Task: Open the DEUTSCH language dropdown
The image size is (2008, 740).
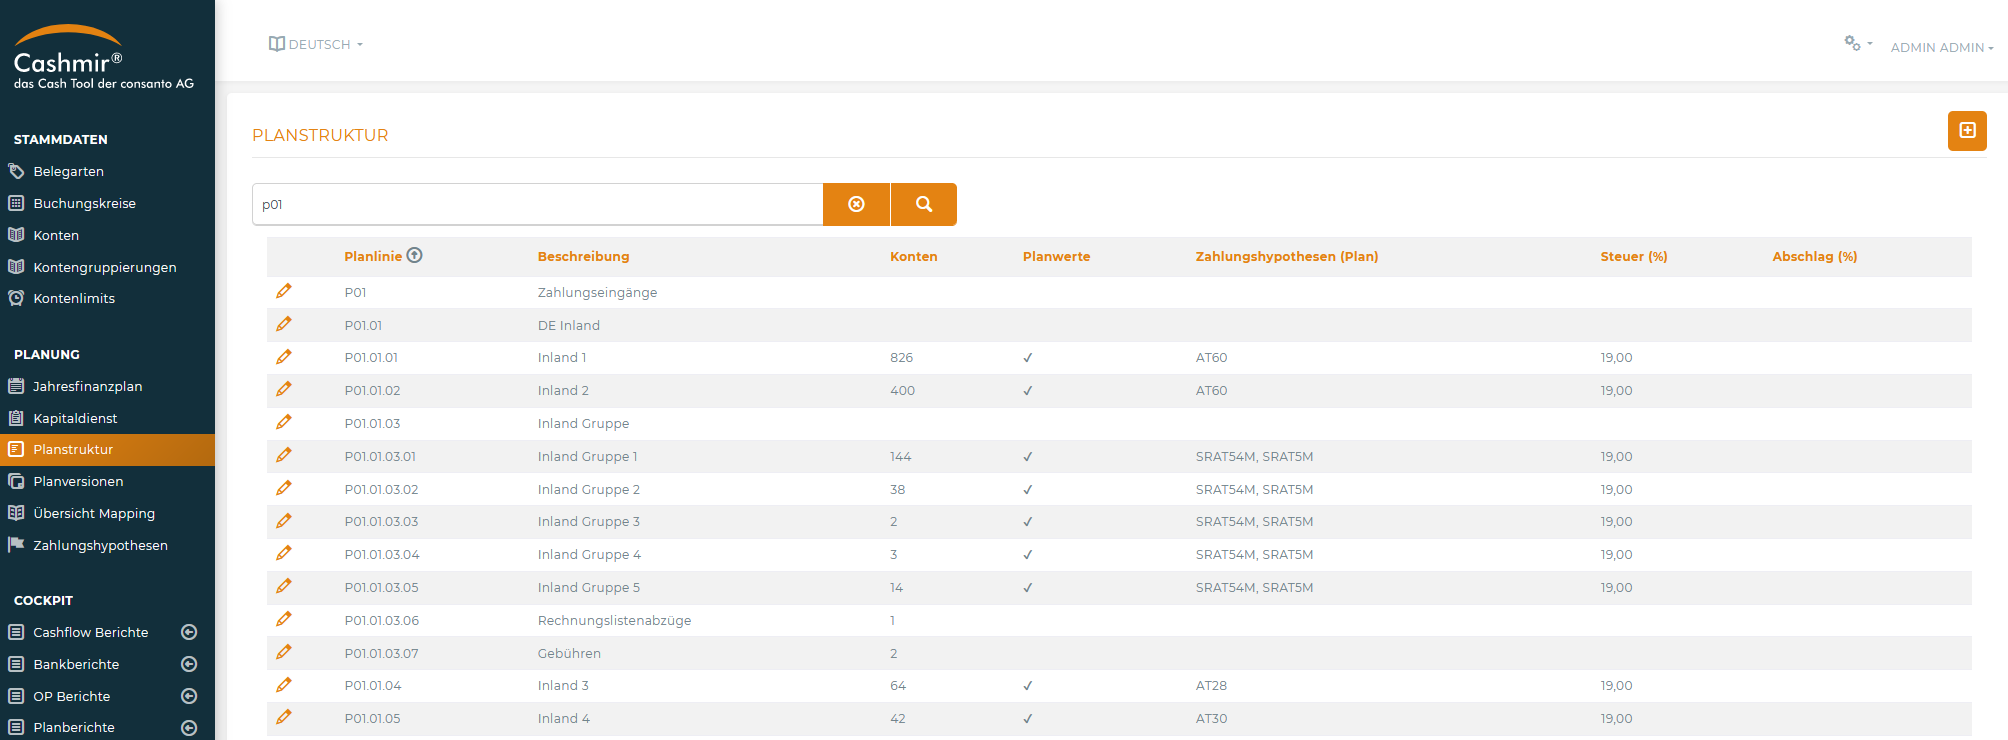Action: tap(316, 44)
